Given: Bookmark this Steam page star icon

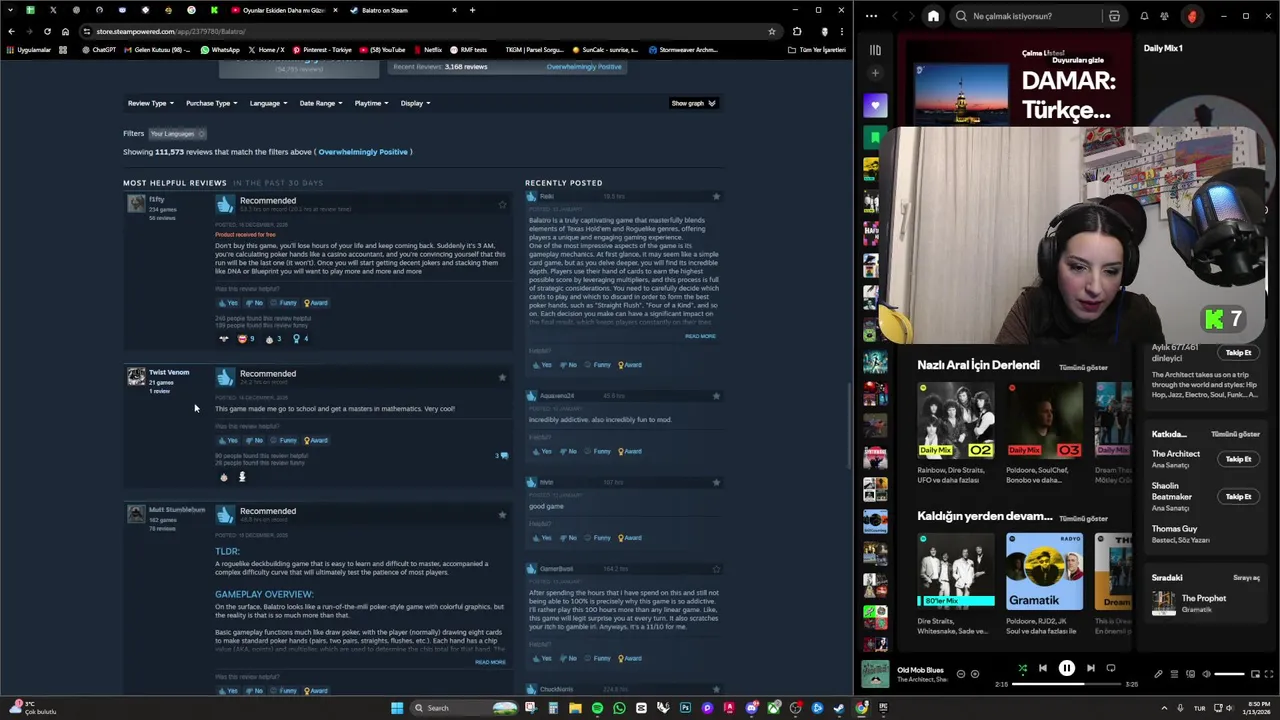Looking at the screenshot, I should point(771,31).
